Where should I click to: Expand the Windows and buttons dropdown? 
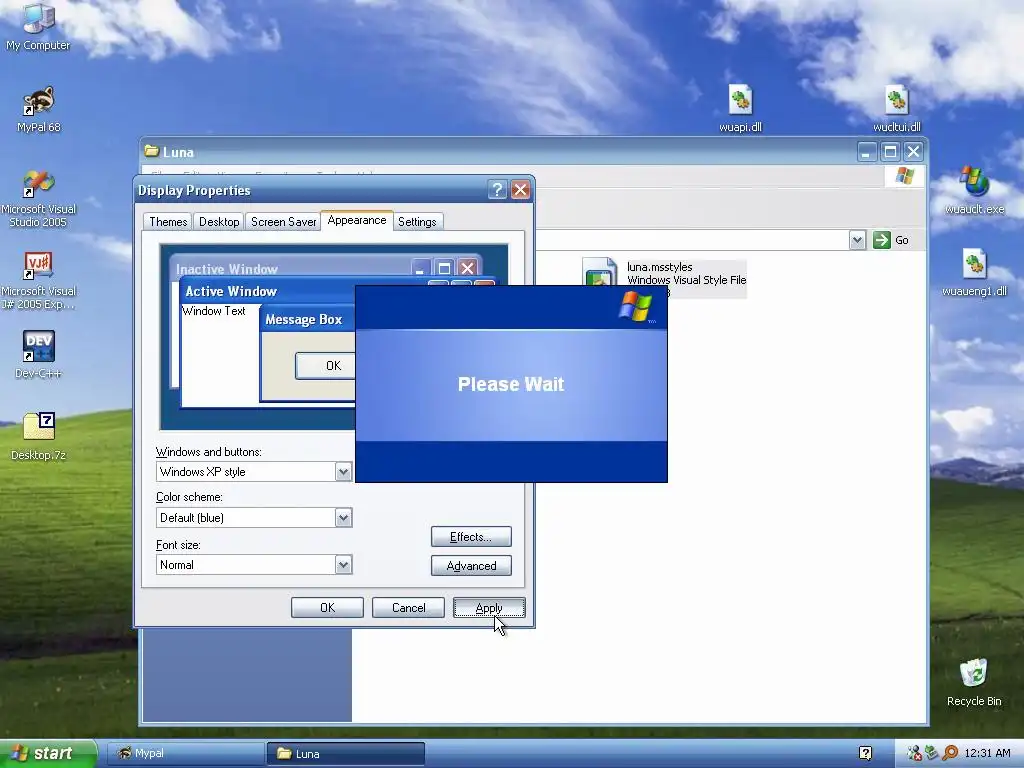coord(343,472)
